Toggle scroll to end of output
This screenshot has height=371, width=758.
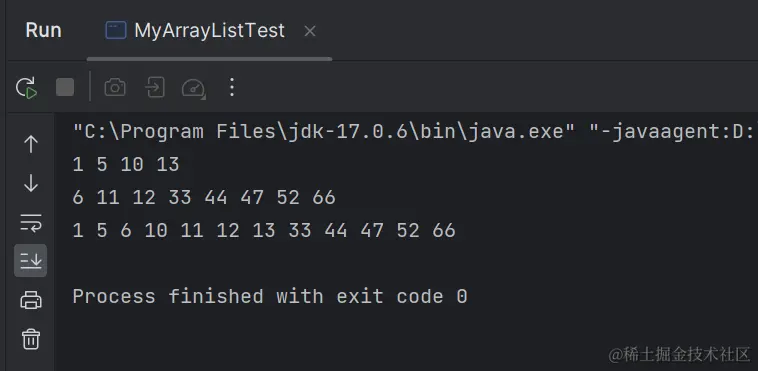tap(30, 261)
